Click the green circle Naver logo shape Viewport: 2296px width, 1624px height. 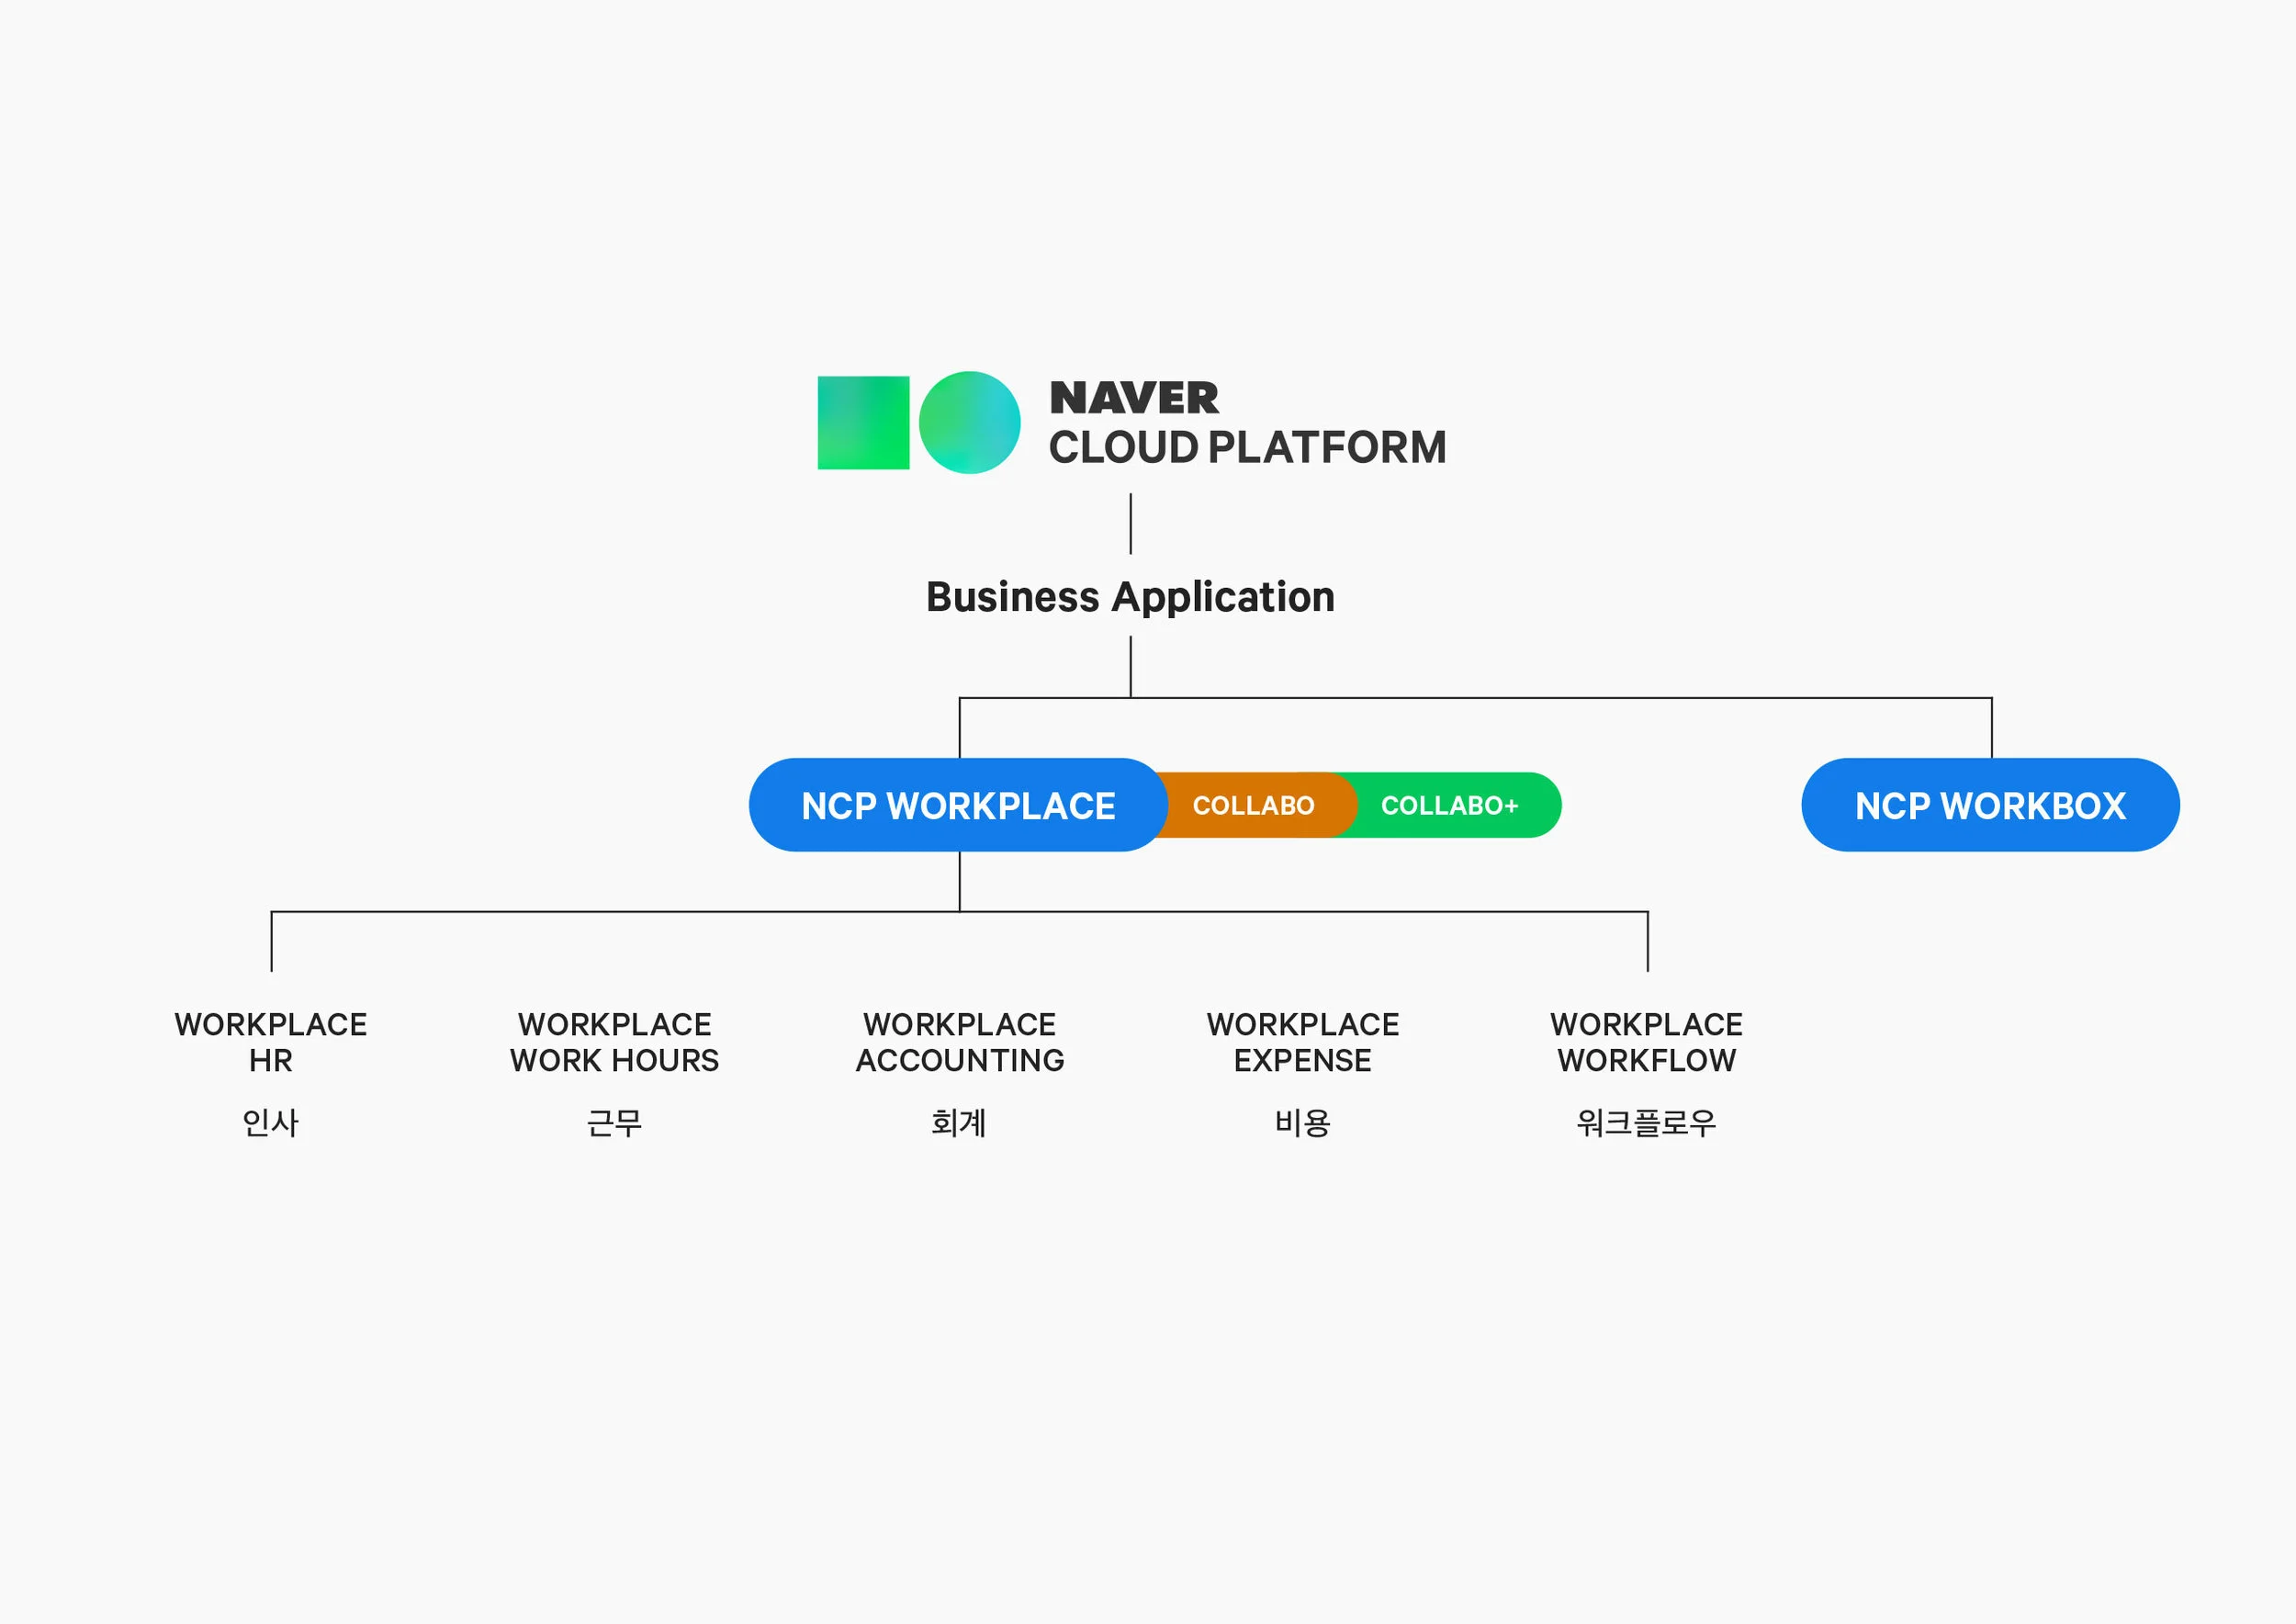pos(969,422)
